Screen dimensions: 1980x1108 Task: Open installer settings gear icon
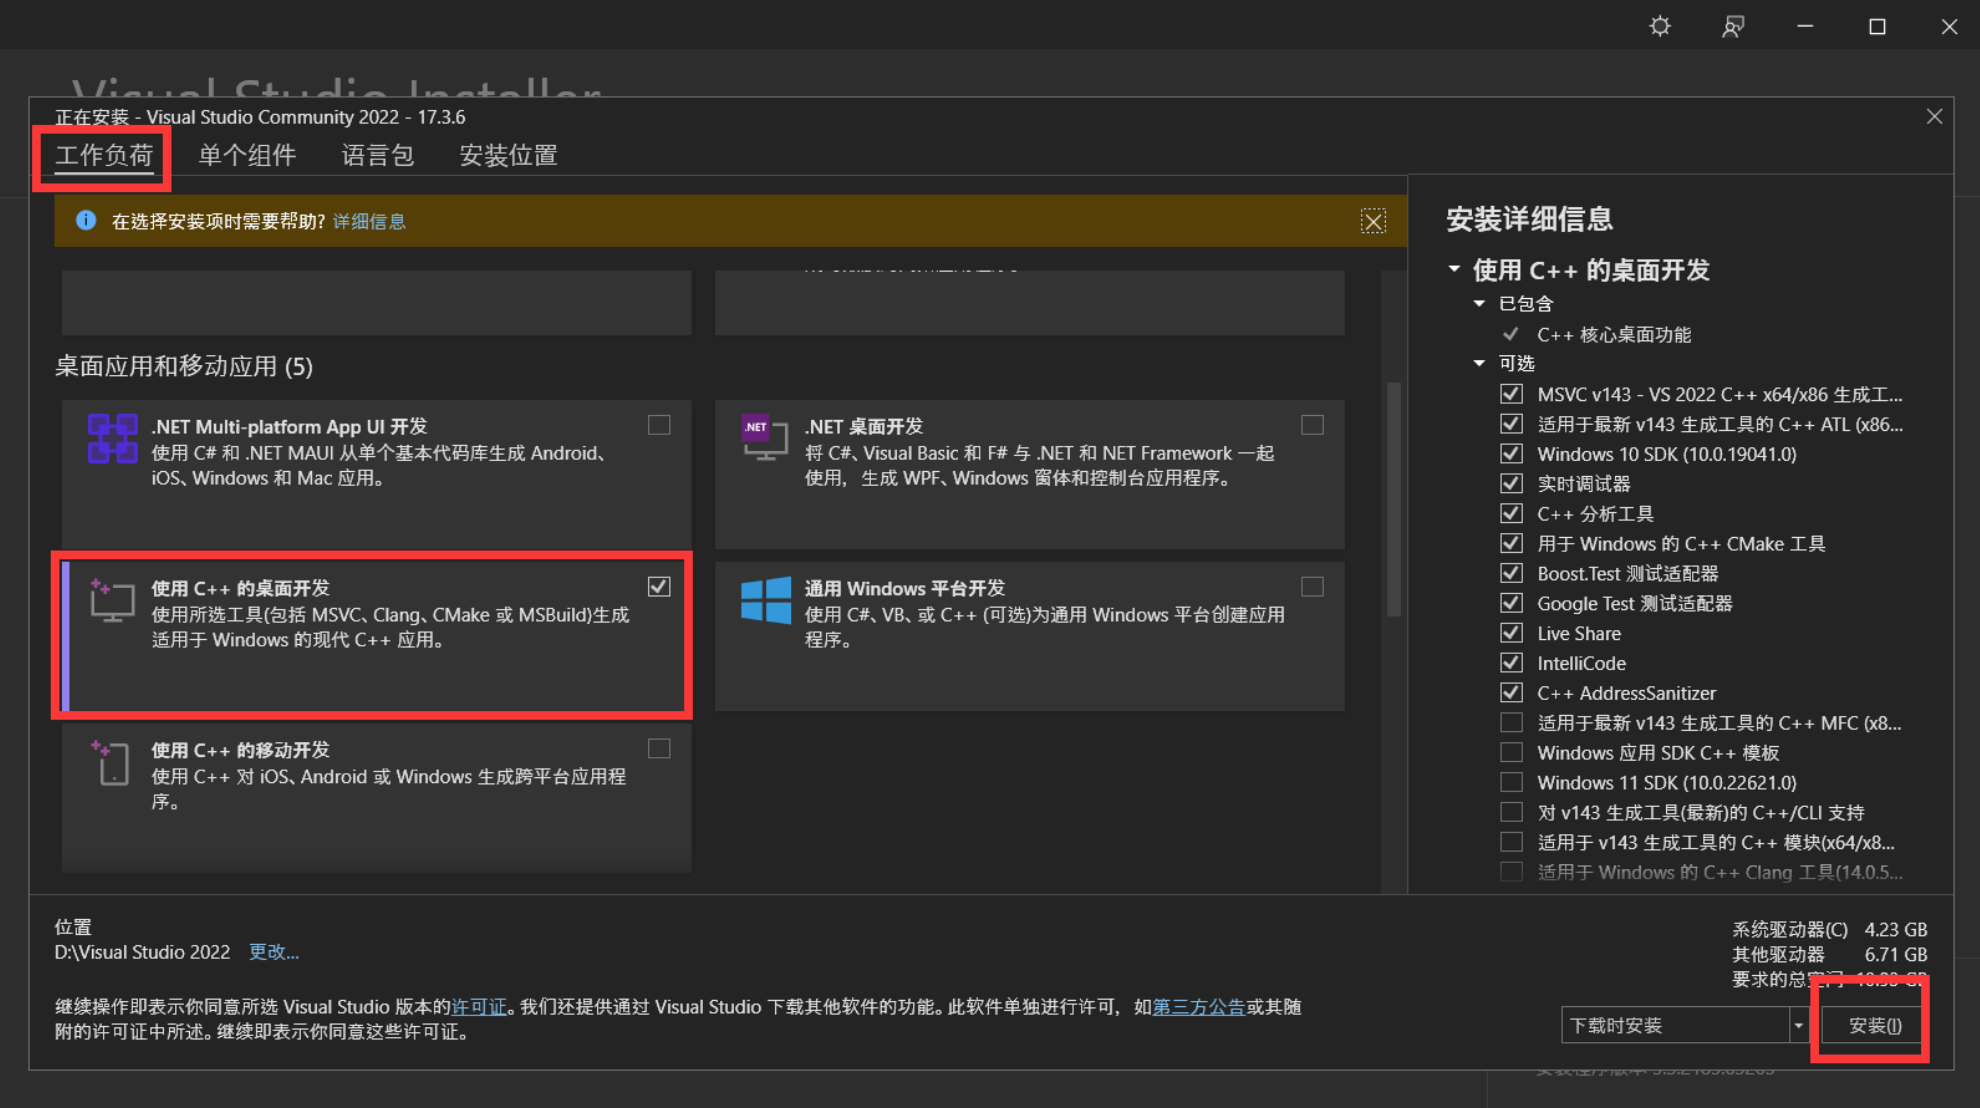[1660, 26]
